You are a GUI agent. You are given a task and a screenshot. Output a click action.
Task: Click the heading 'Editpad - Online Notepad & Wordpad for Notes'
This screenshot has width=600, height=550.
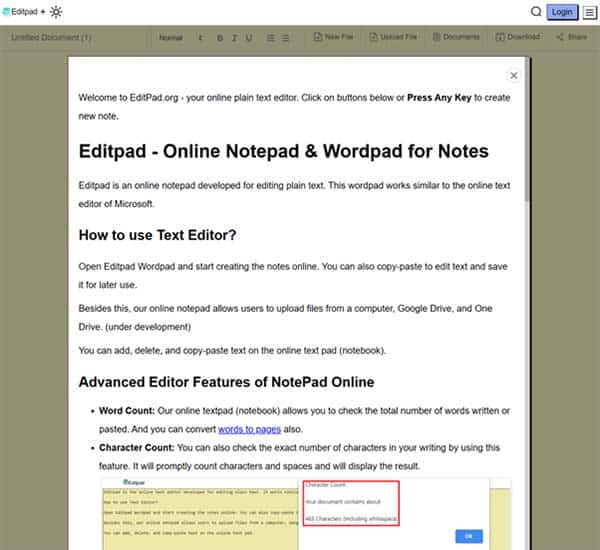(284, 151)
